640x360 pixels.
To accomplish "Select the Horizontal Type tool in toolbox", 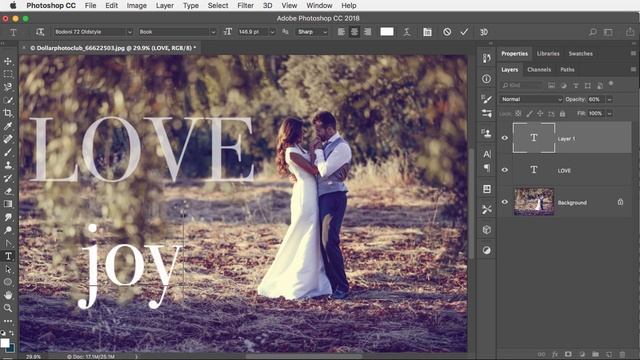I will pyautogui.click(x=8, y=256).
